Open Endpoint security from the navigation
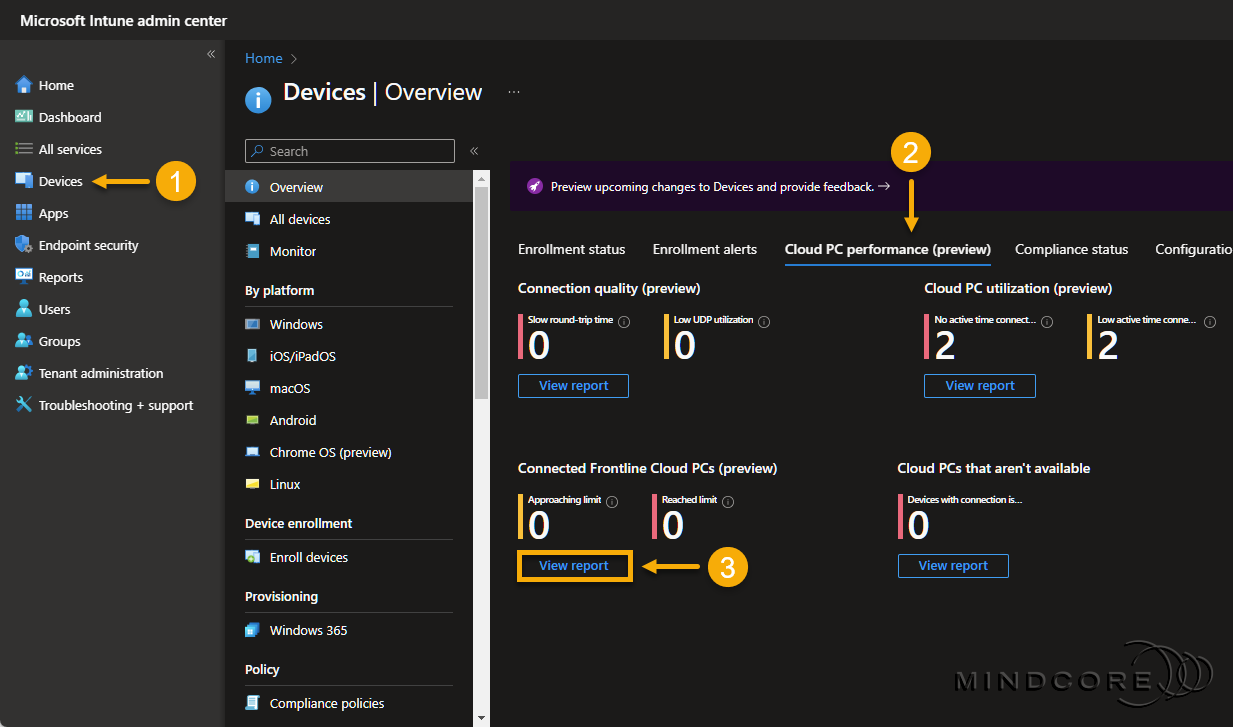Screen dimensions: 1233x727 coord(85,245)
